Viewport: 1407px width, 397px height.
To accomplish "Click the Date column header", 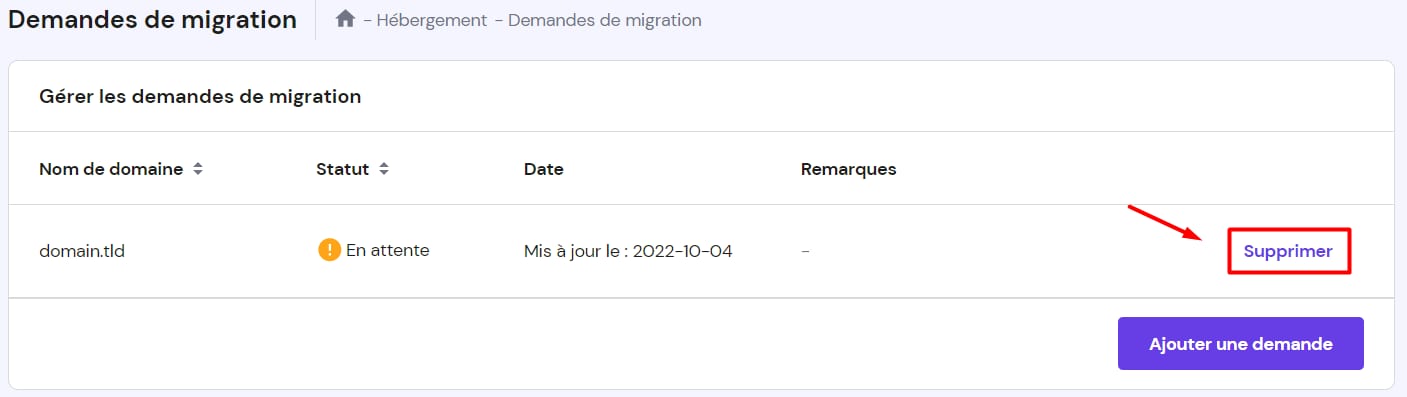I will [x=544, y=169].
